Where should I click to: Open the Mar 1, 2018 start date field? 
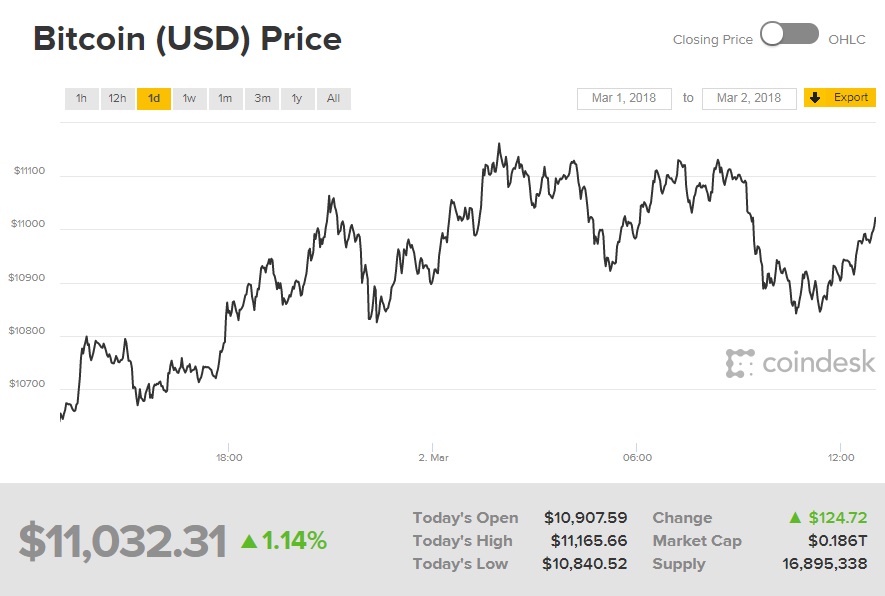tap(624, 98)
